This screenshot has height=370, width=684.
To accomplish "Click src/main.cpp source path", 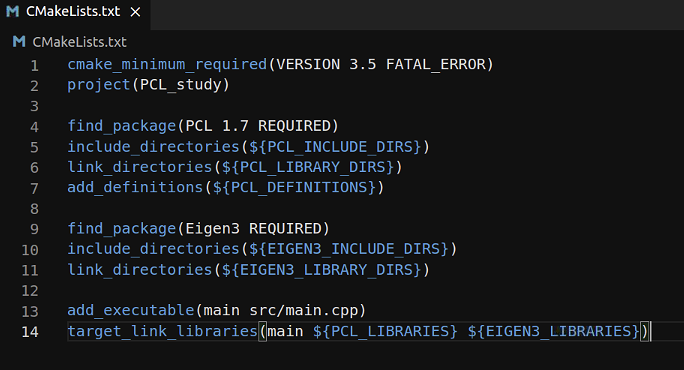I will click(x=303, y=311).
